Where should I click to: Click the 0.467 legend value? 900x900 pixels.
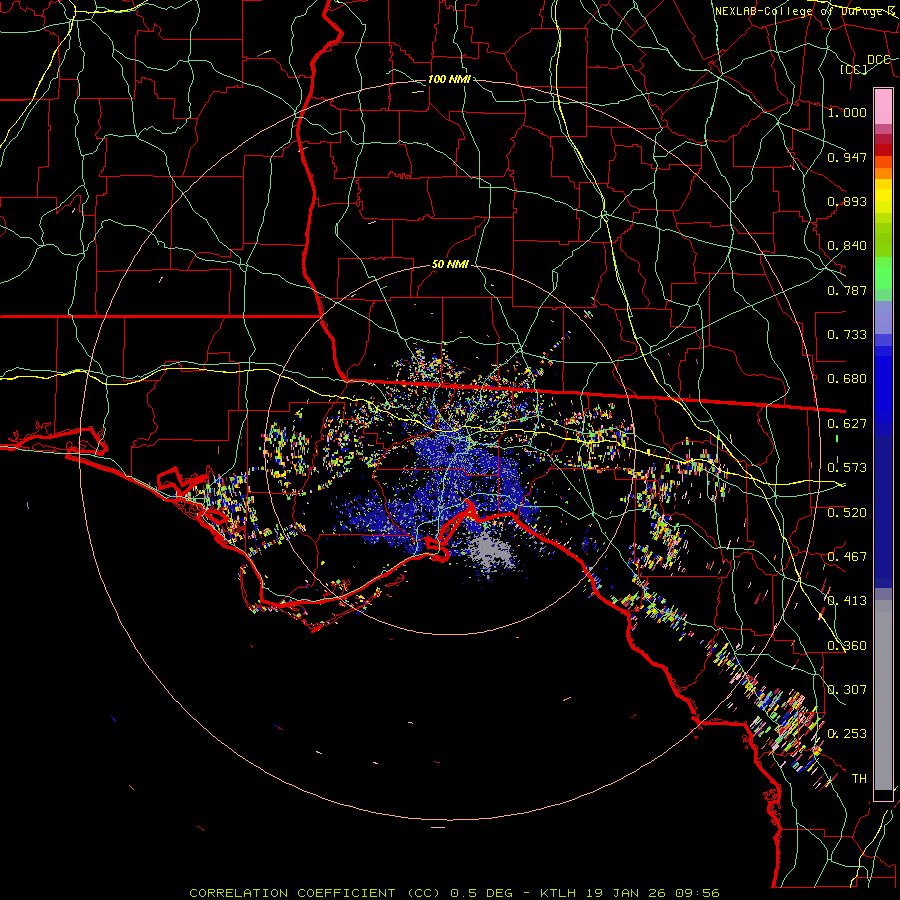click(x=847, y=557)
